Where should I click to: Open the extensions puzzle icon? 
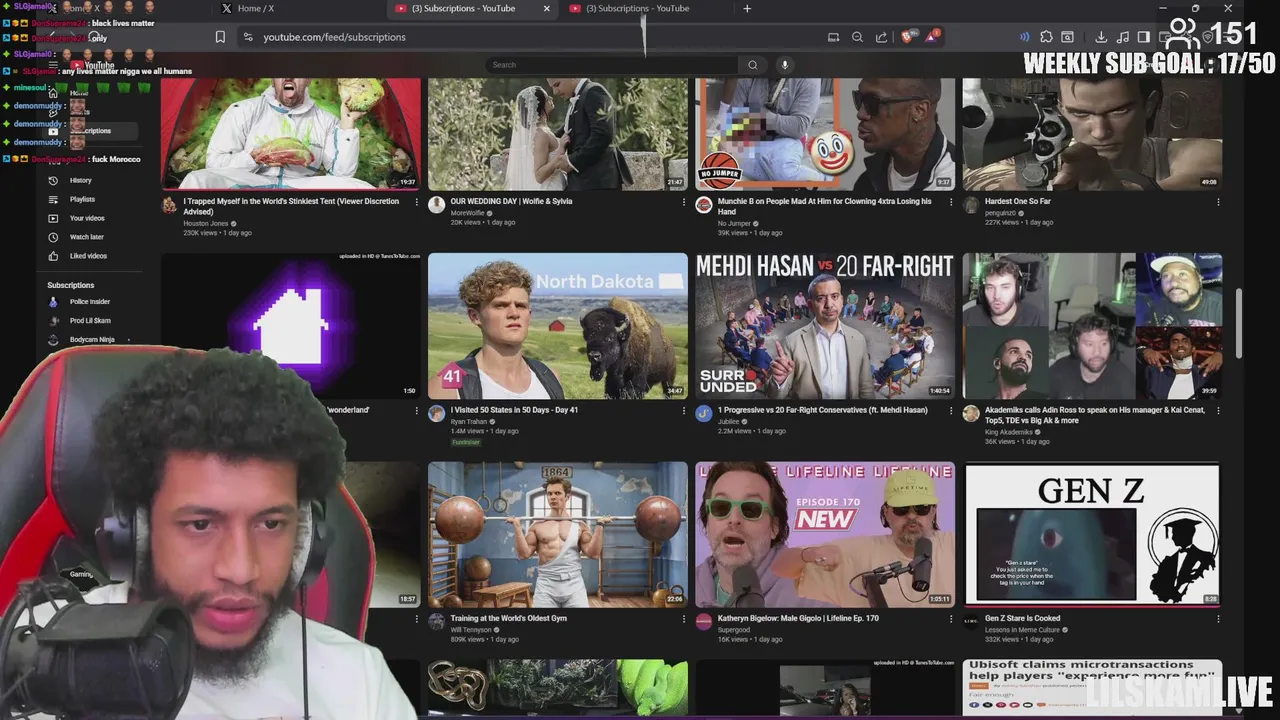(1046, 37)
